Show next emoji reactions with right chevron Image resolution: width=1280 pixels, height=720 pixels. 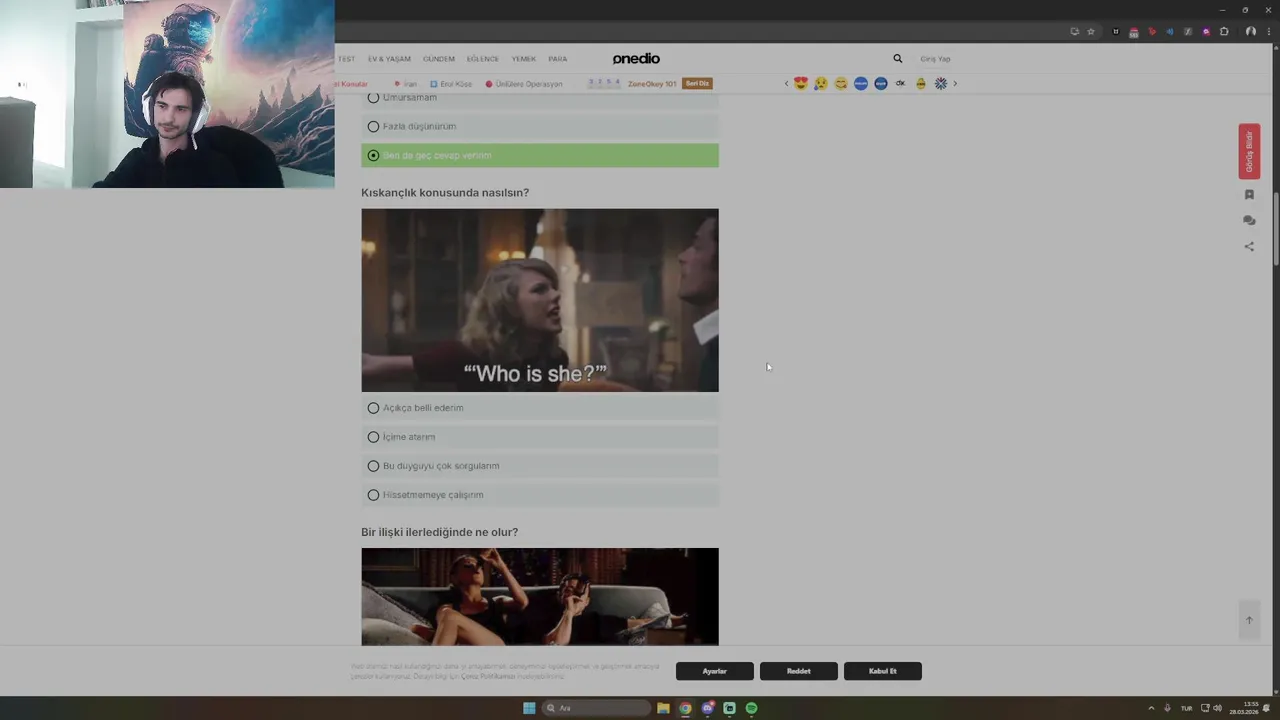[x=955, y=83]
